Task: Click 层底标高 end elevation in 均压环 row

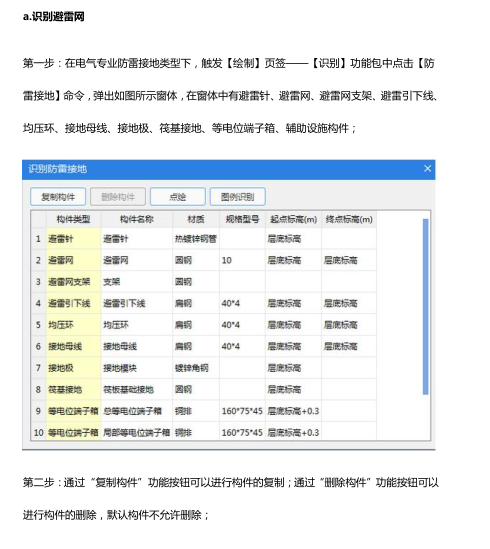Action: [349, 325]
